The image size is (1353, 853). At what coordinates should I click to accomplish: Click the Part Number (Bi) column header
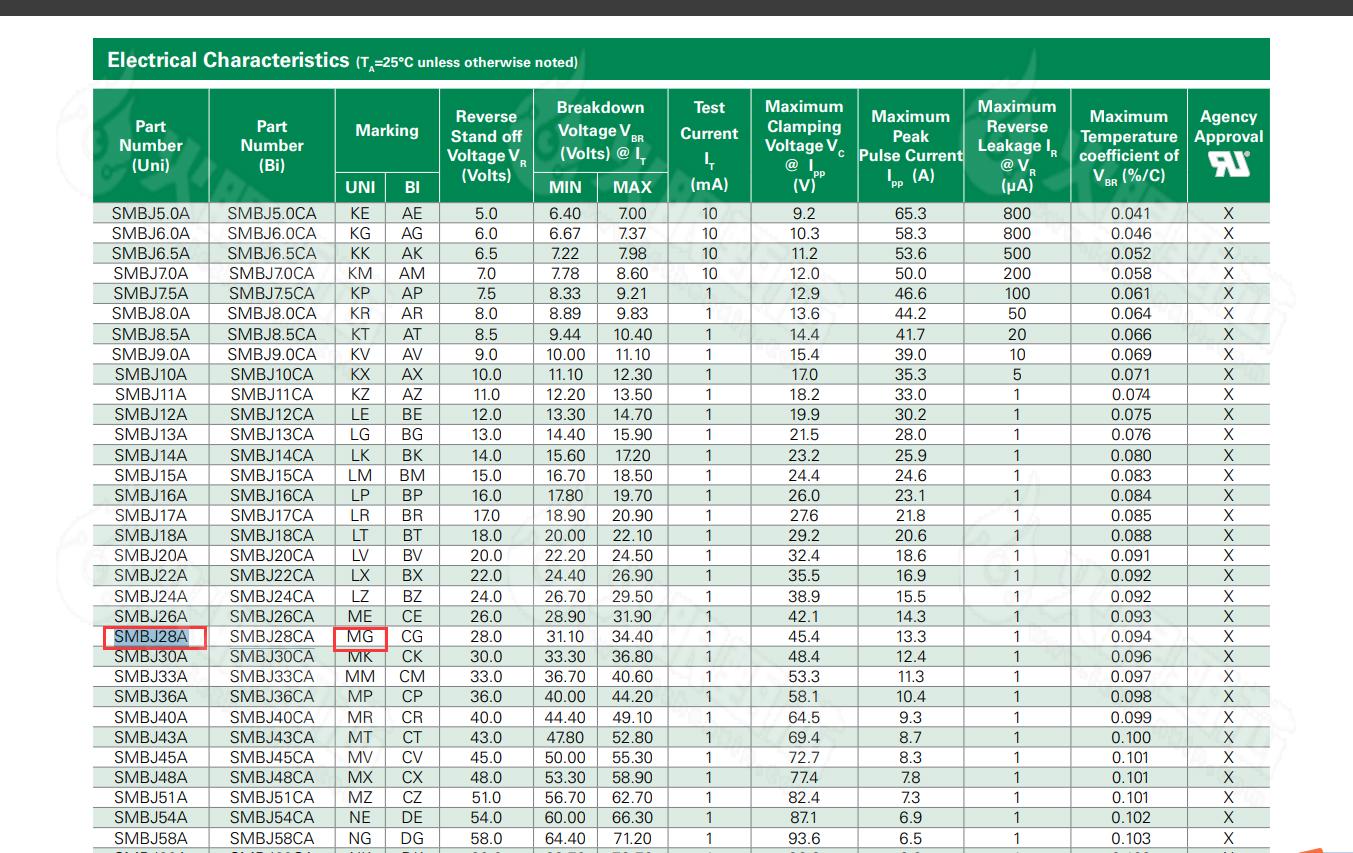(271, 146)
